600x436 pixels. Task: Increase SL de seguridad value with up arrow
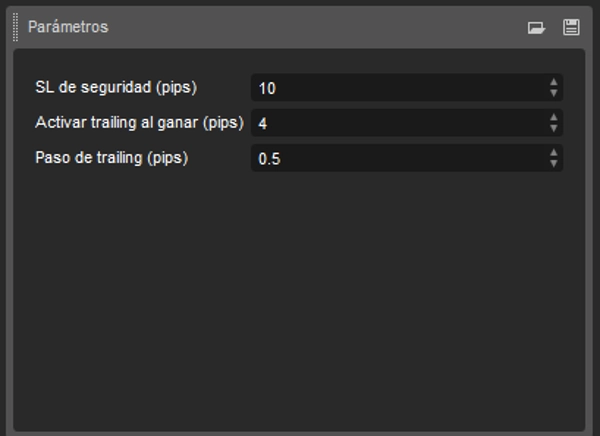tap(554, 82)
